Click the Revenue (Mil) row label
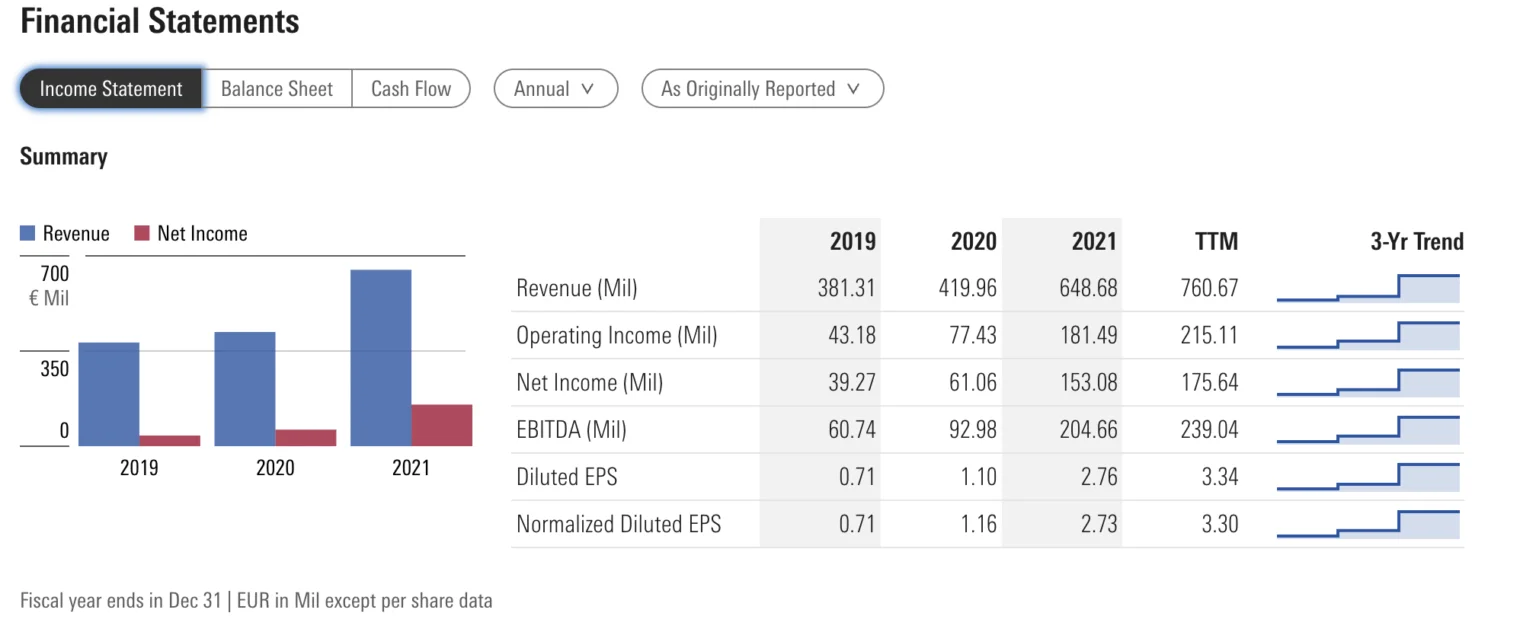This screenshot has height=632, width=1536. (x=576, y=288)
